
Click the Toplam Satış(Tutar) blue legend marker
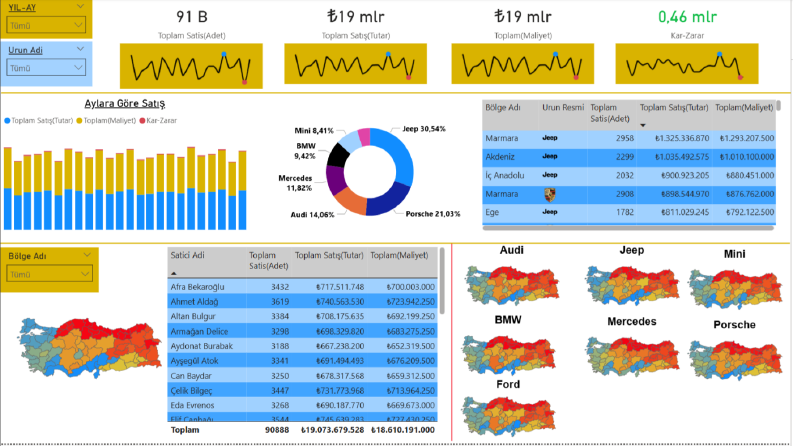(x=7, y=121)
